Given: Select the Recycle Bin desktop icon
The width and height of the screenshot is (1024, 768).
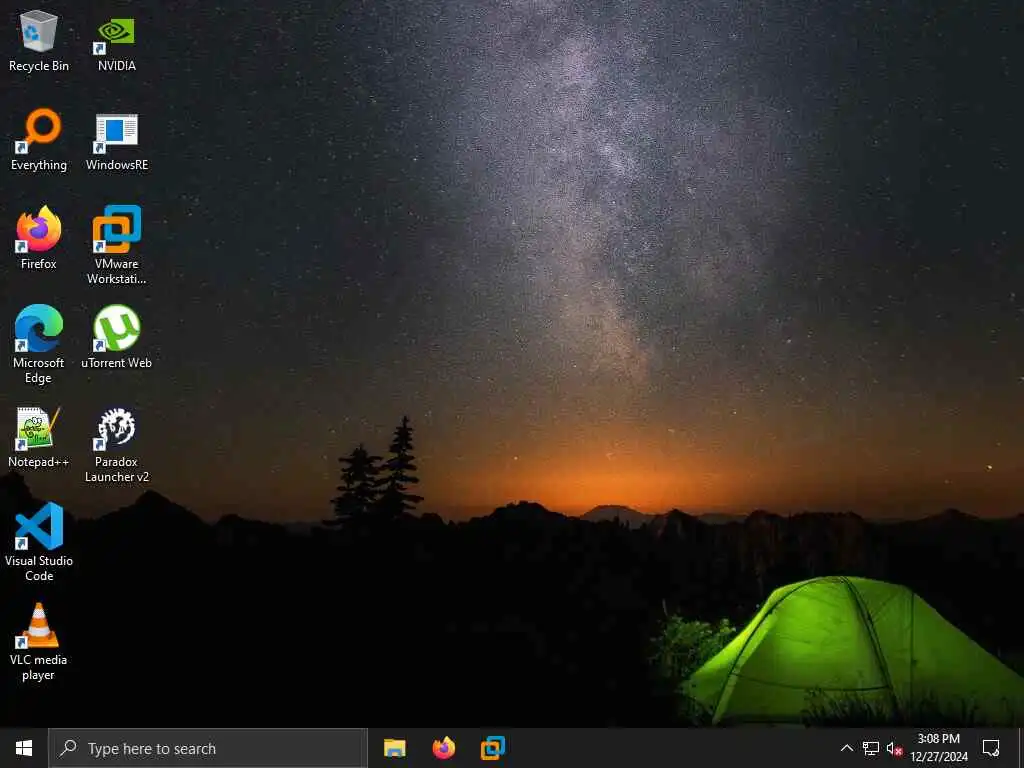Looking at the screenshot, I should (x=39, y=40).
